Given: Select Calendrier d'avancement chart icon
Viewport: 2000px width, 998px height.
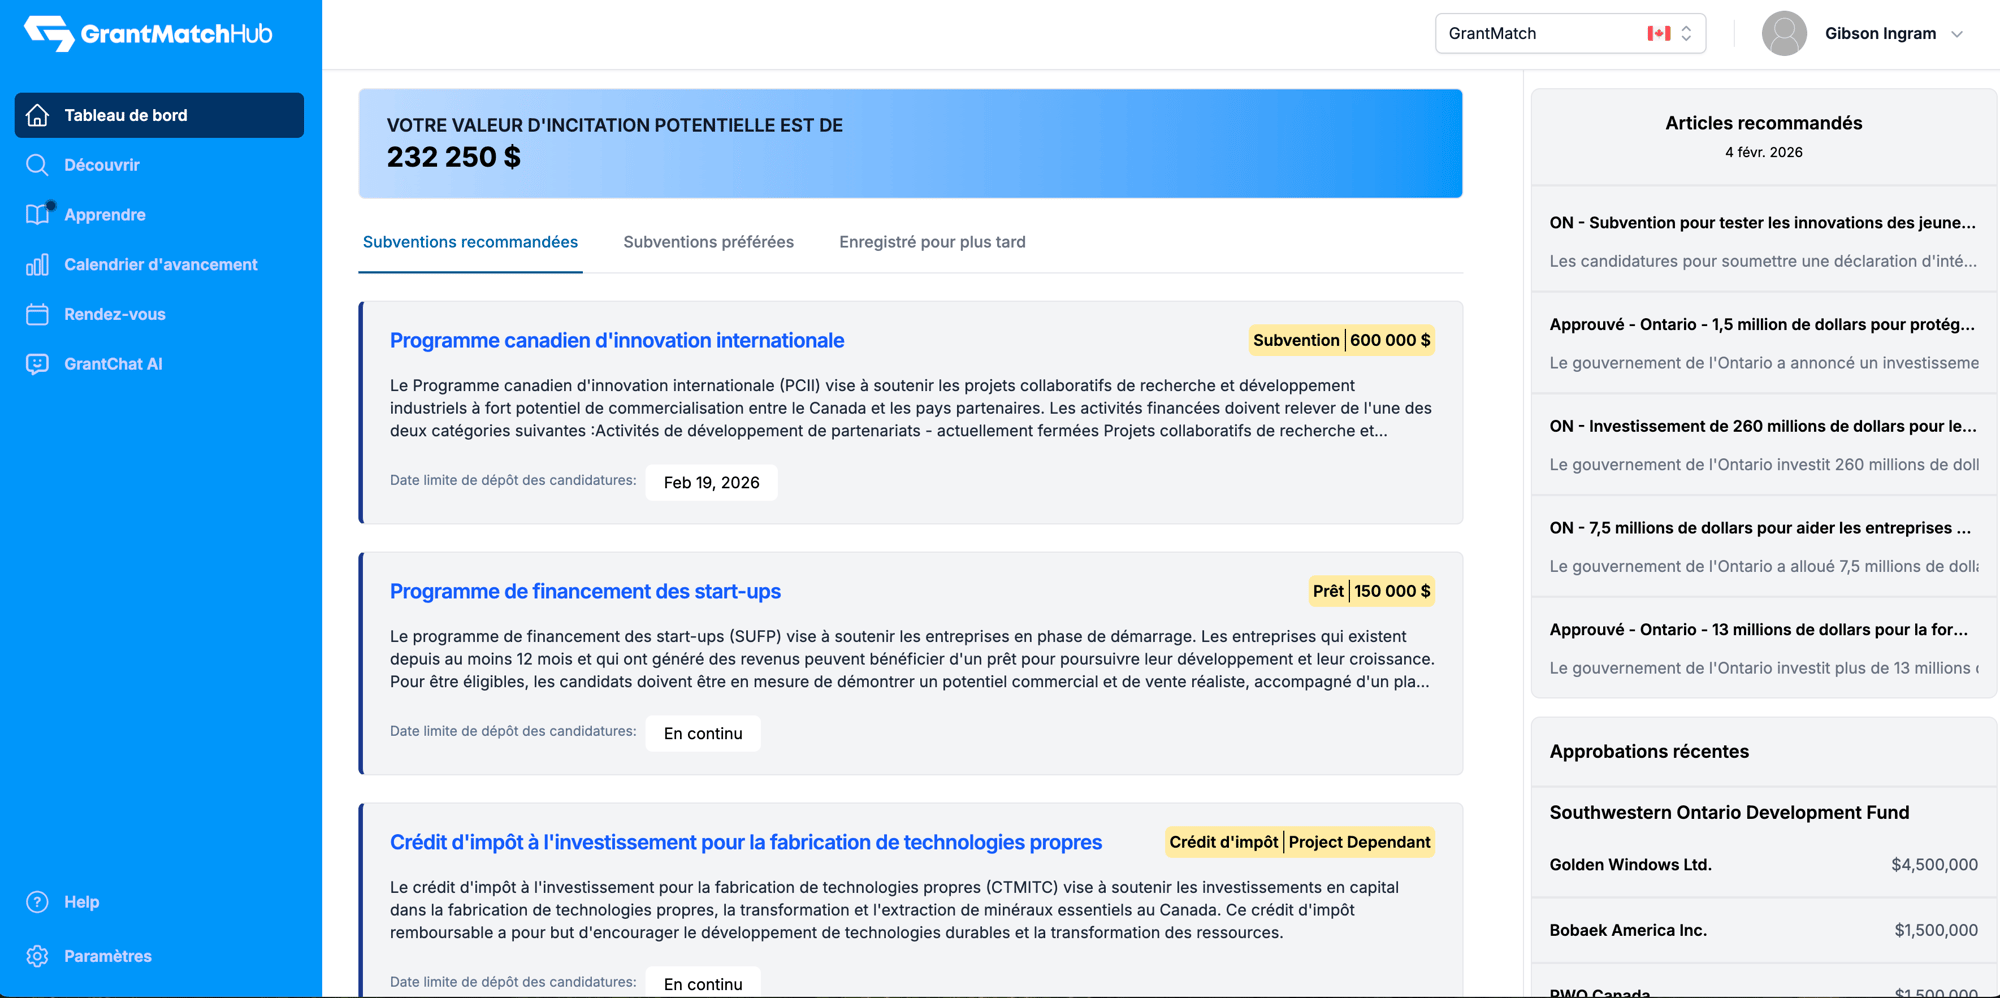Looking at the screenshot, I should click(38, 265).
